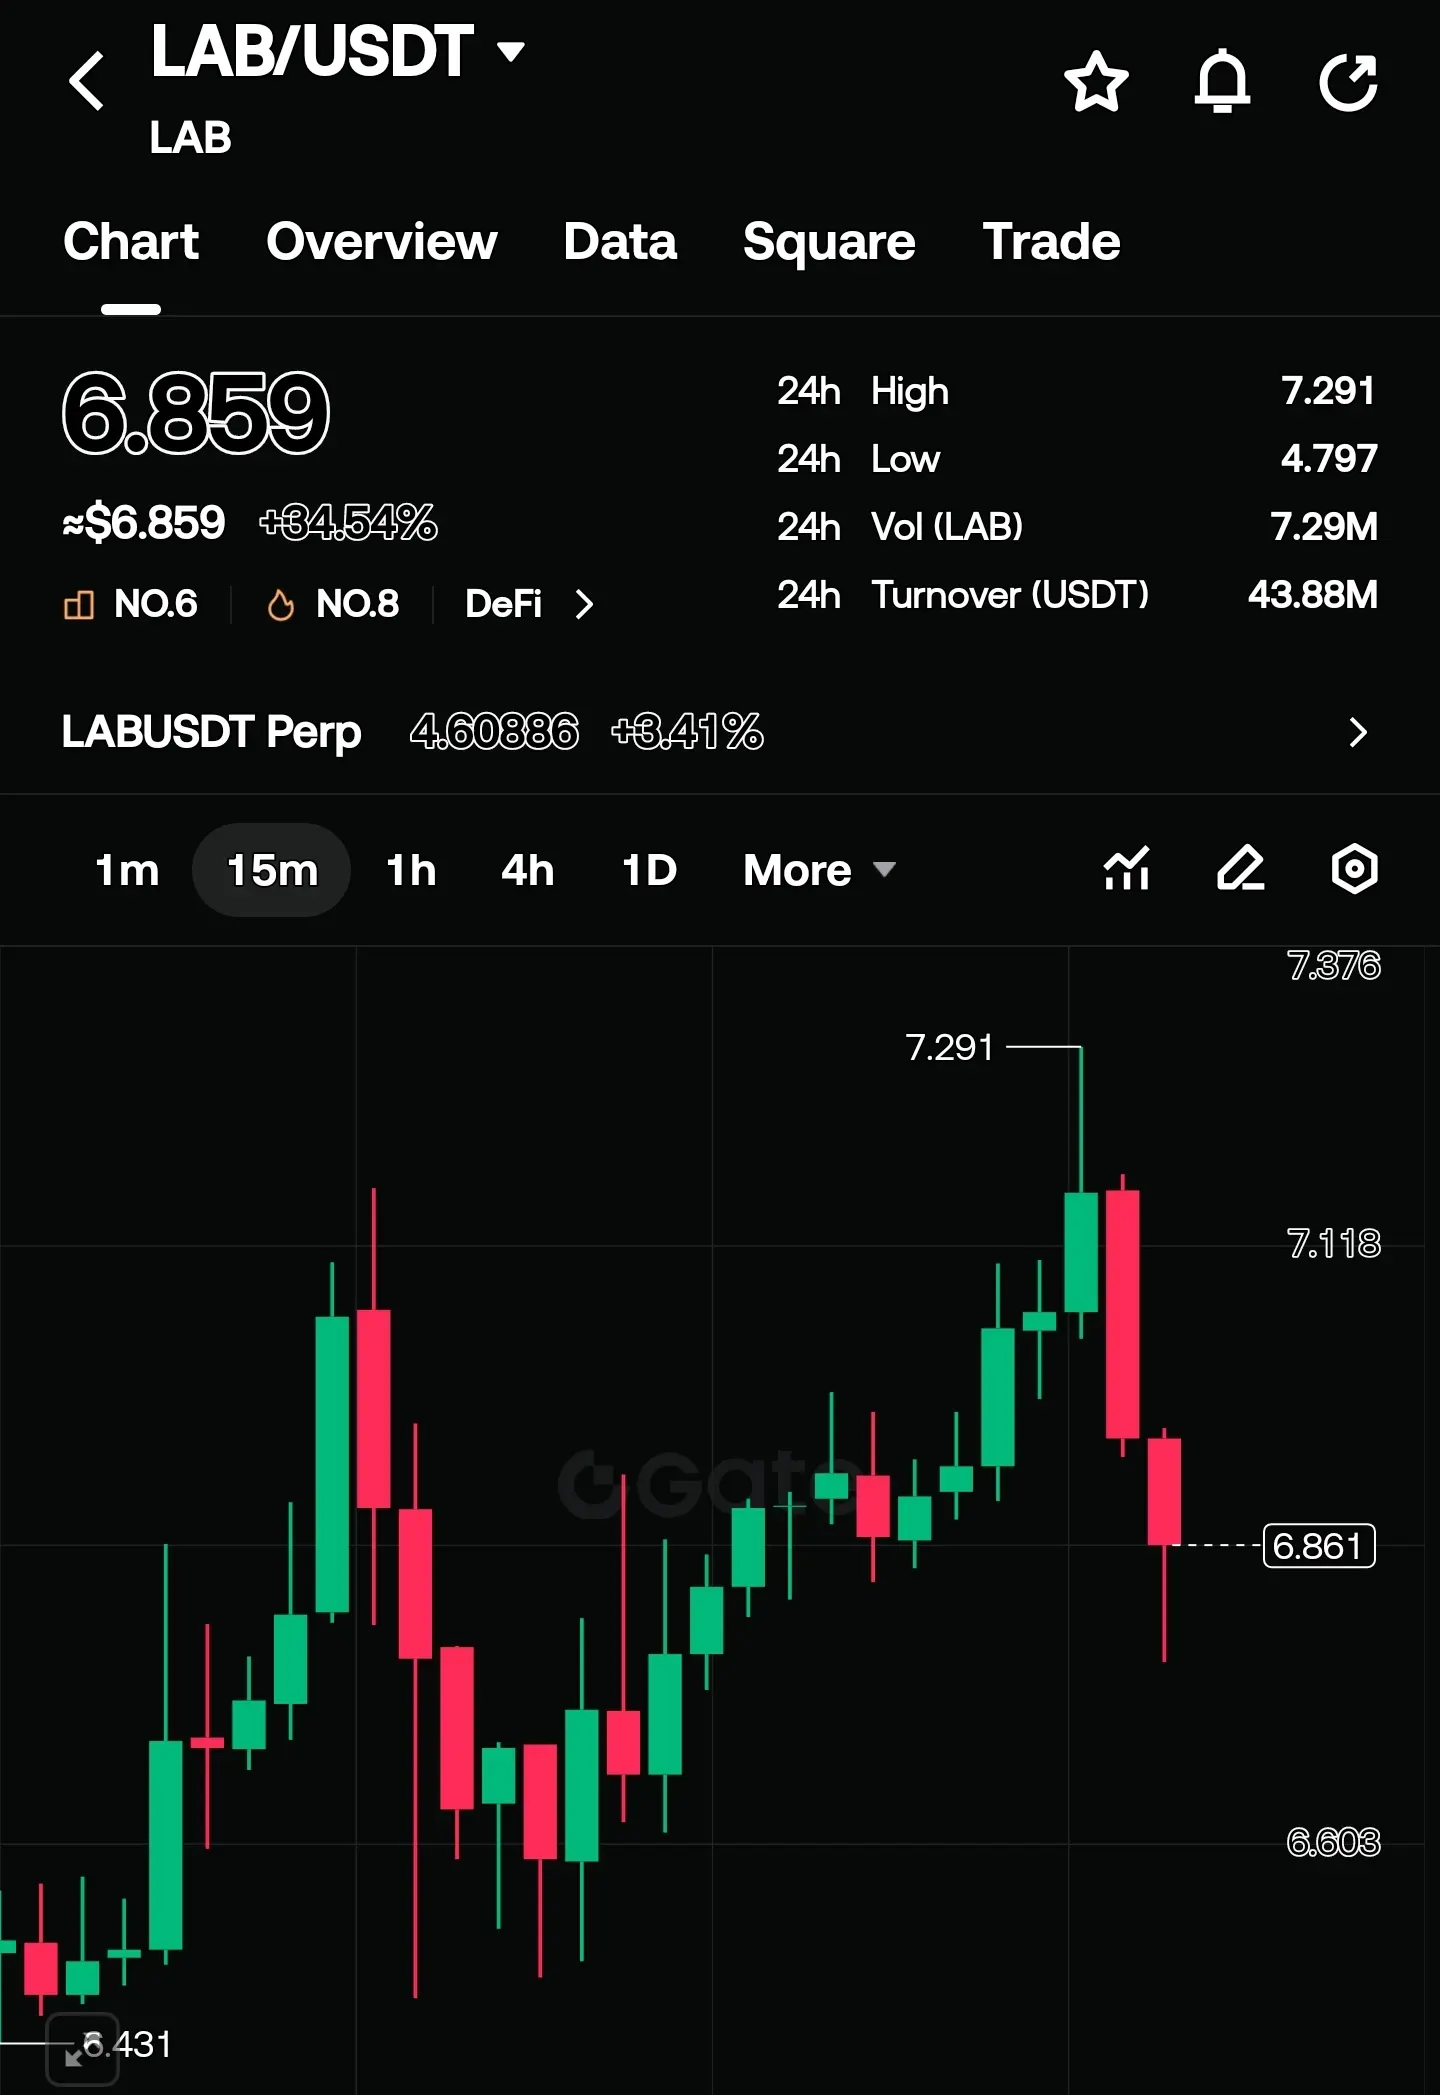
Task: Select the 15m timeframe
Action: [272, 870]
